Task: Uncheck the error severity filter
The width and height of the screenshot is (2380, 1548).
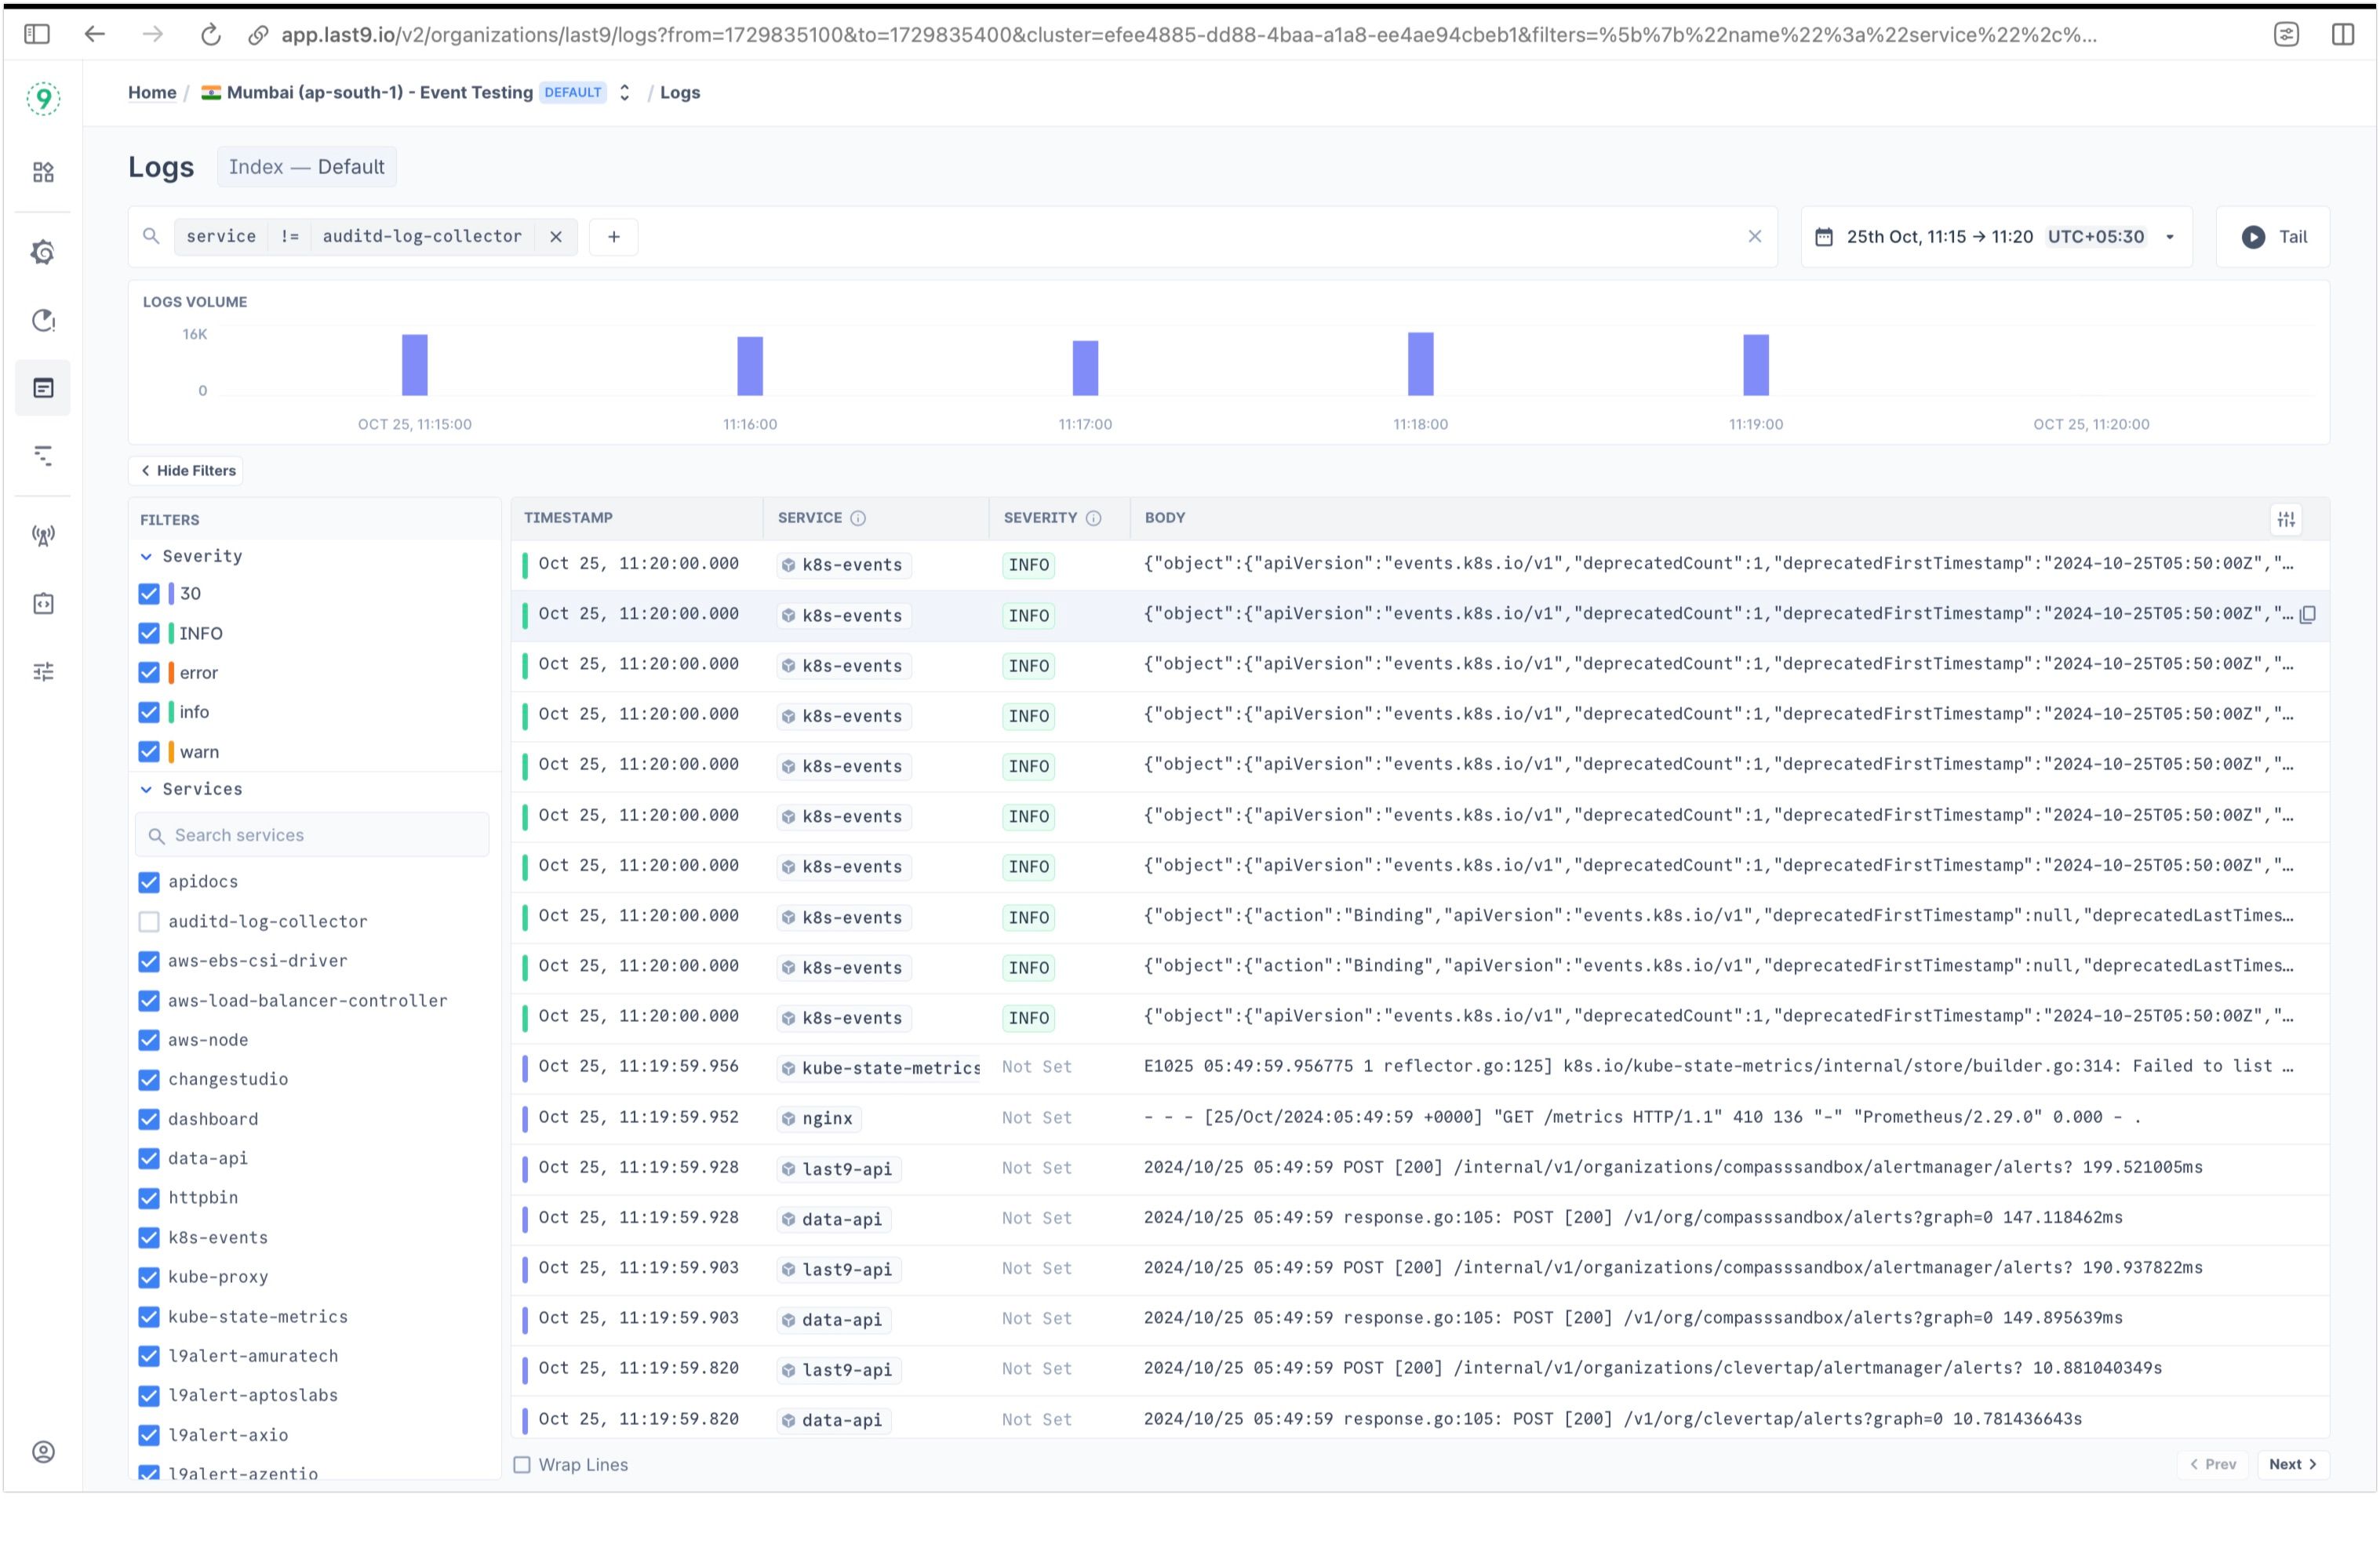Action: (149, 673)
